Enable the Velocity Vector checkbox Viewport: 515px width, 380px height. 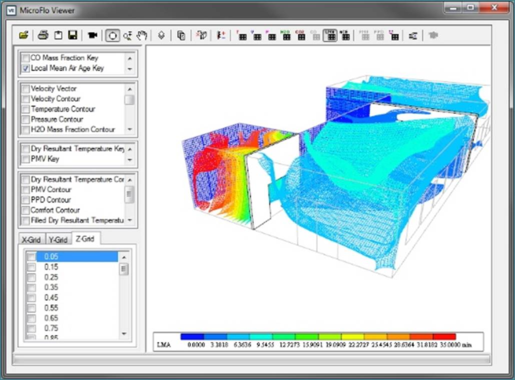click(x=26, y=89)
